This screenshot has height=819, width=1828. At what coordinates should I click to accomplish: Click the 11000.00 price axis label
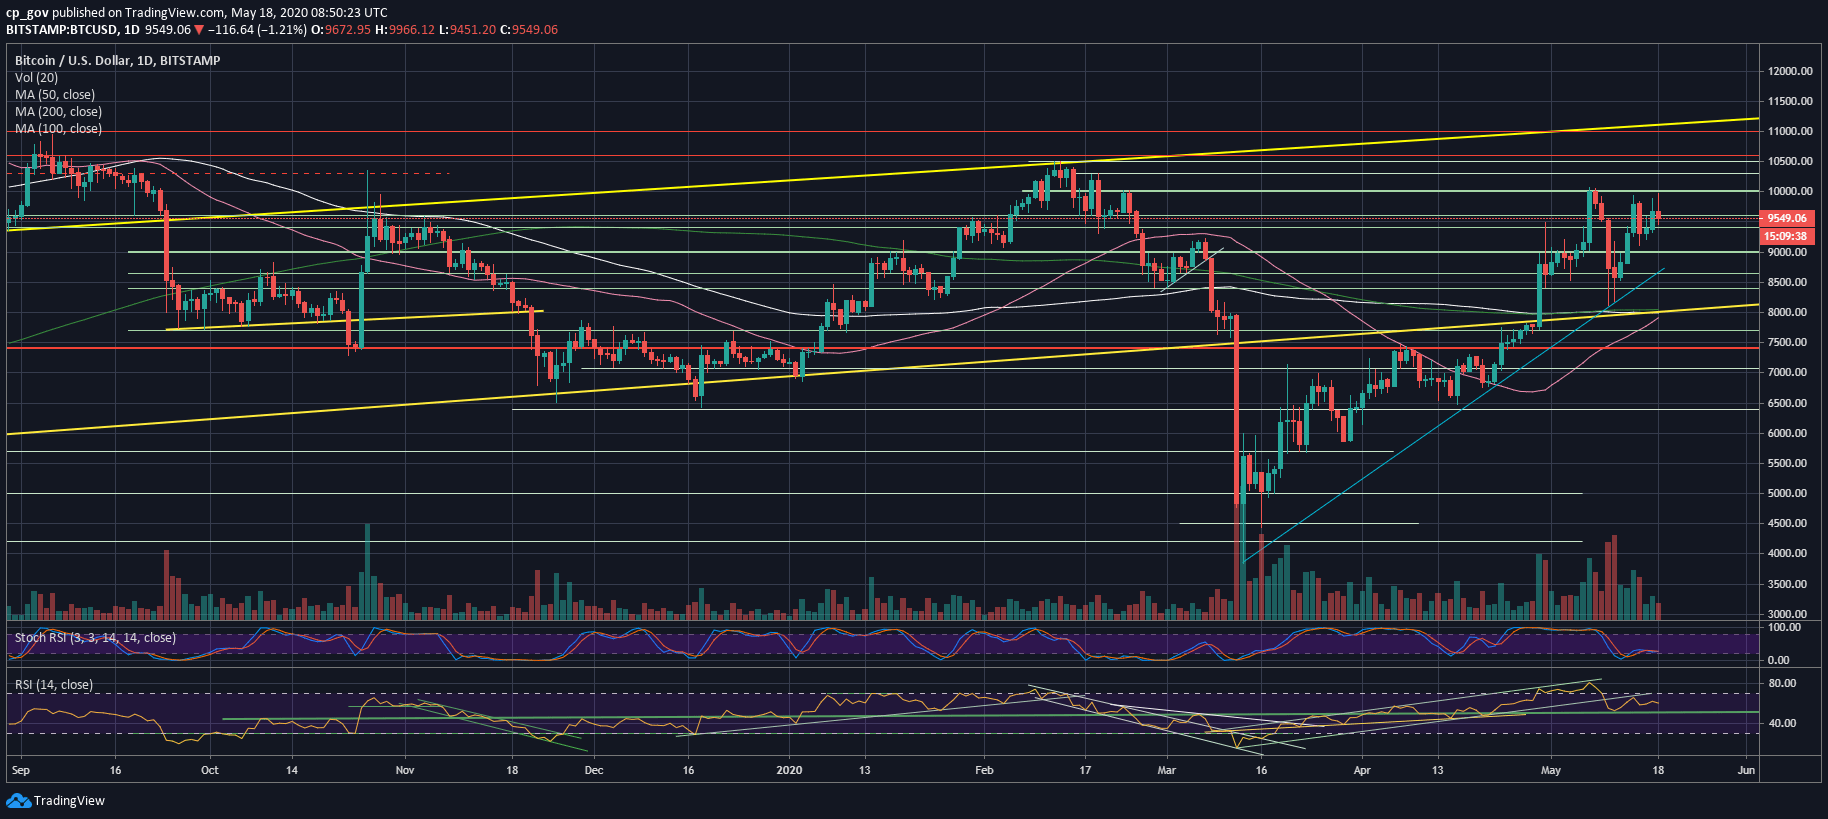pos(1790,131)
